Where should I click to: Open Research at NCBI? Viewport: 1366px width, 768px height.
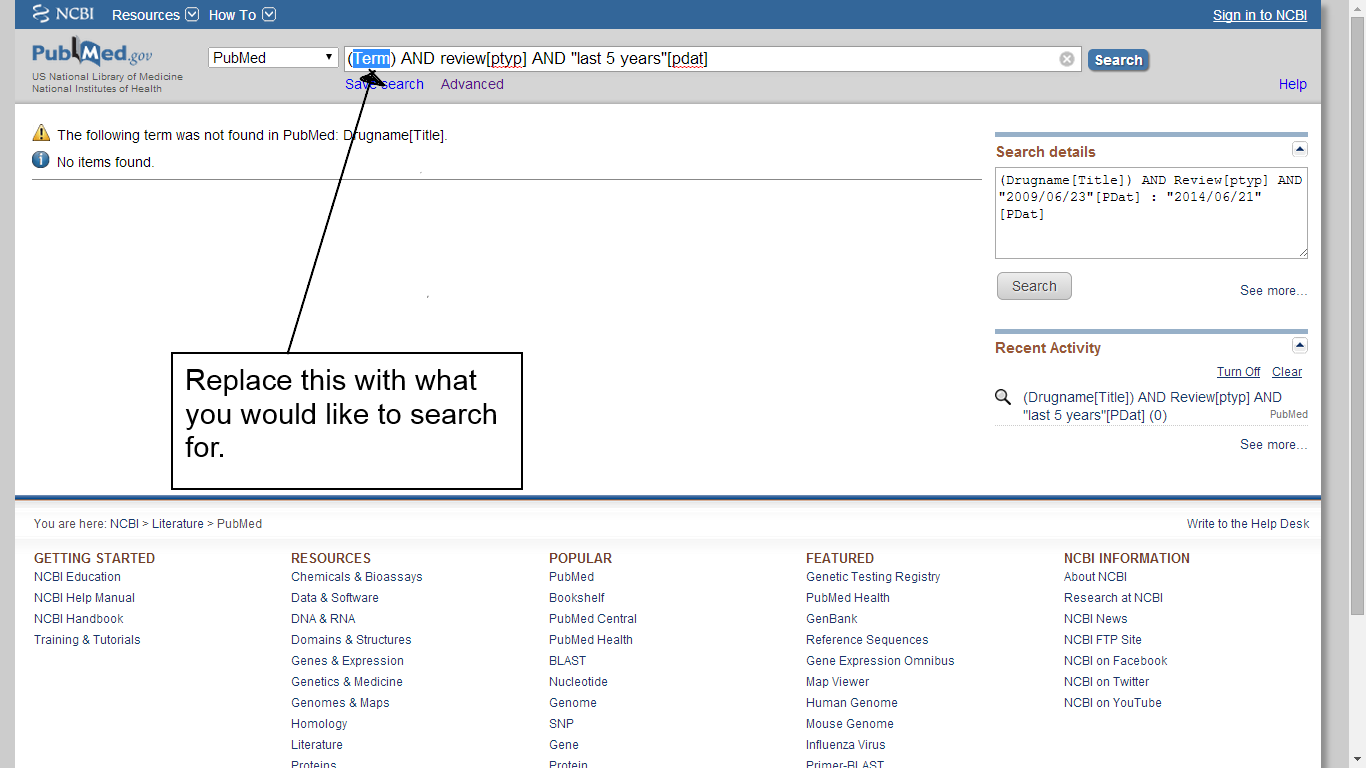pos(1113,598)
